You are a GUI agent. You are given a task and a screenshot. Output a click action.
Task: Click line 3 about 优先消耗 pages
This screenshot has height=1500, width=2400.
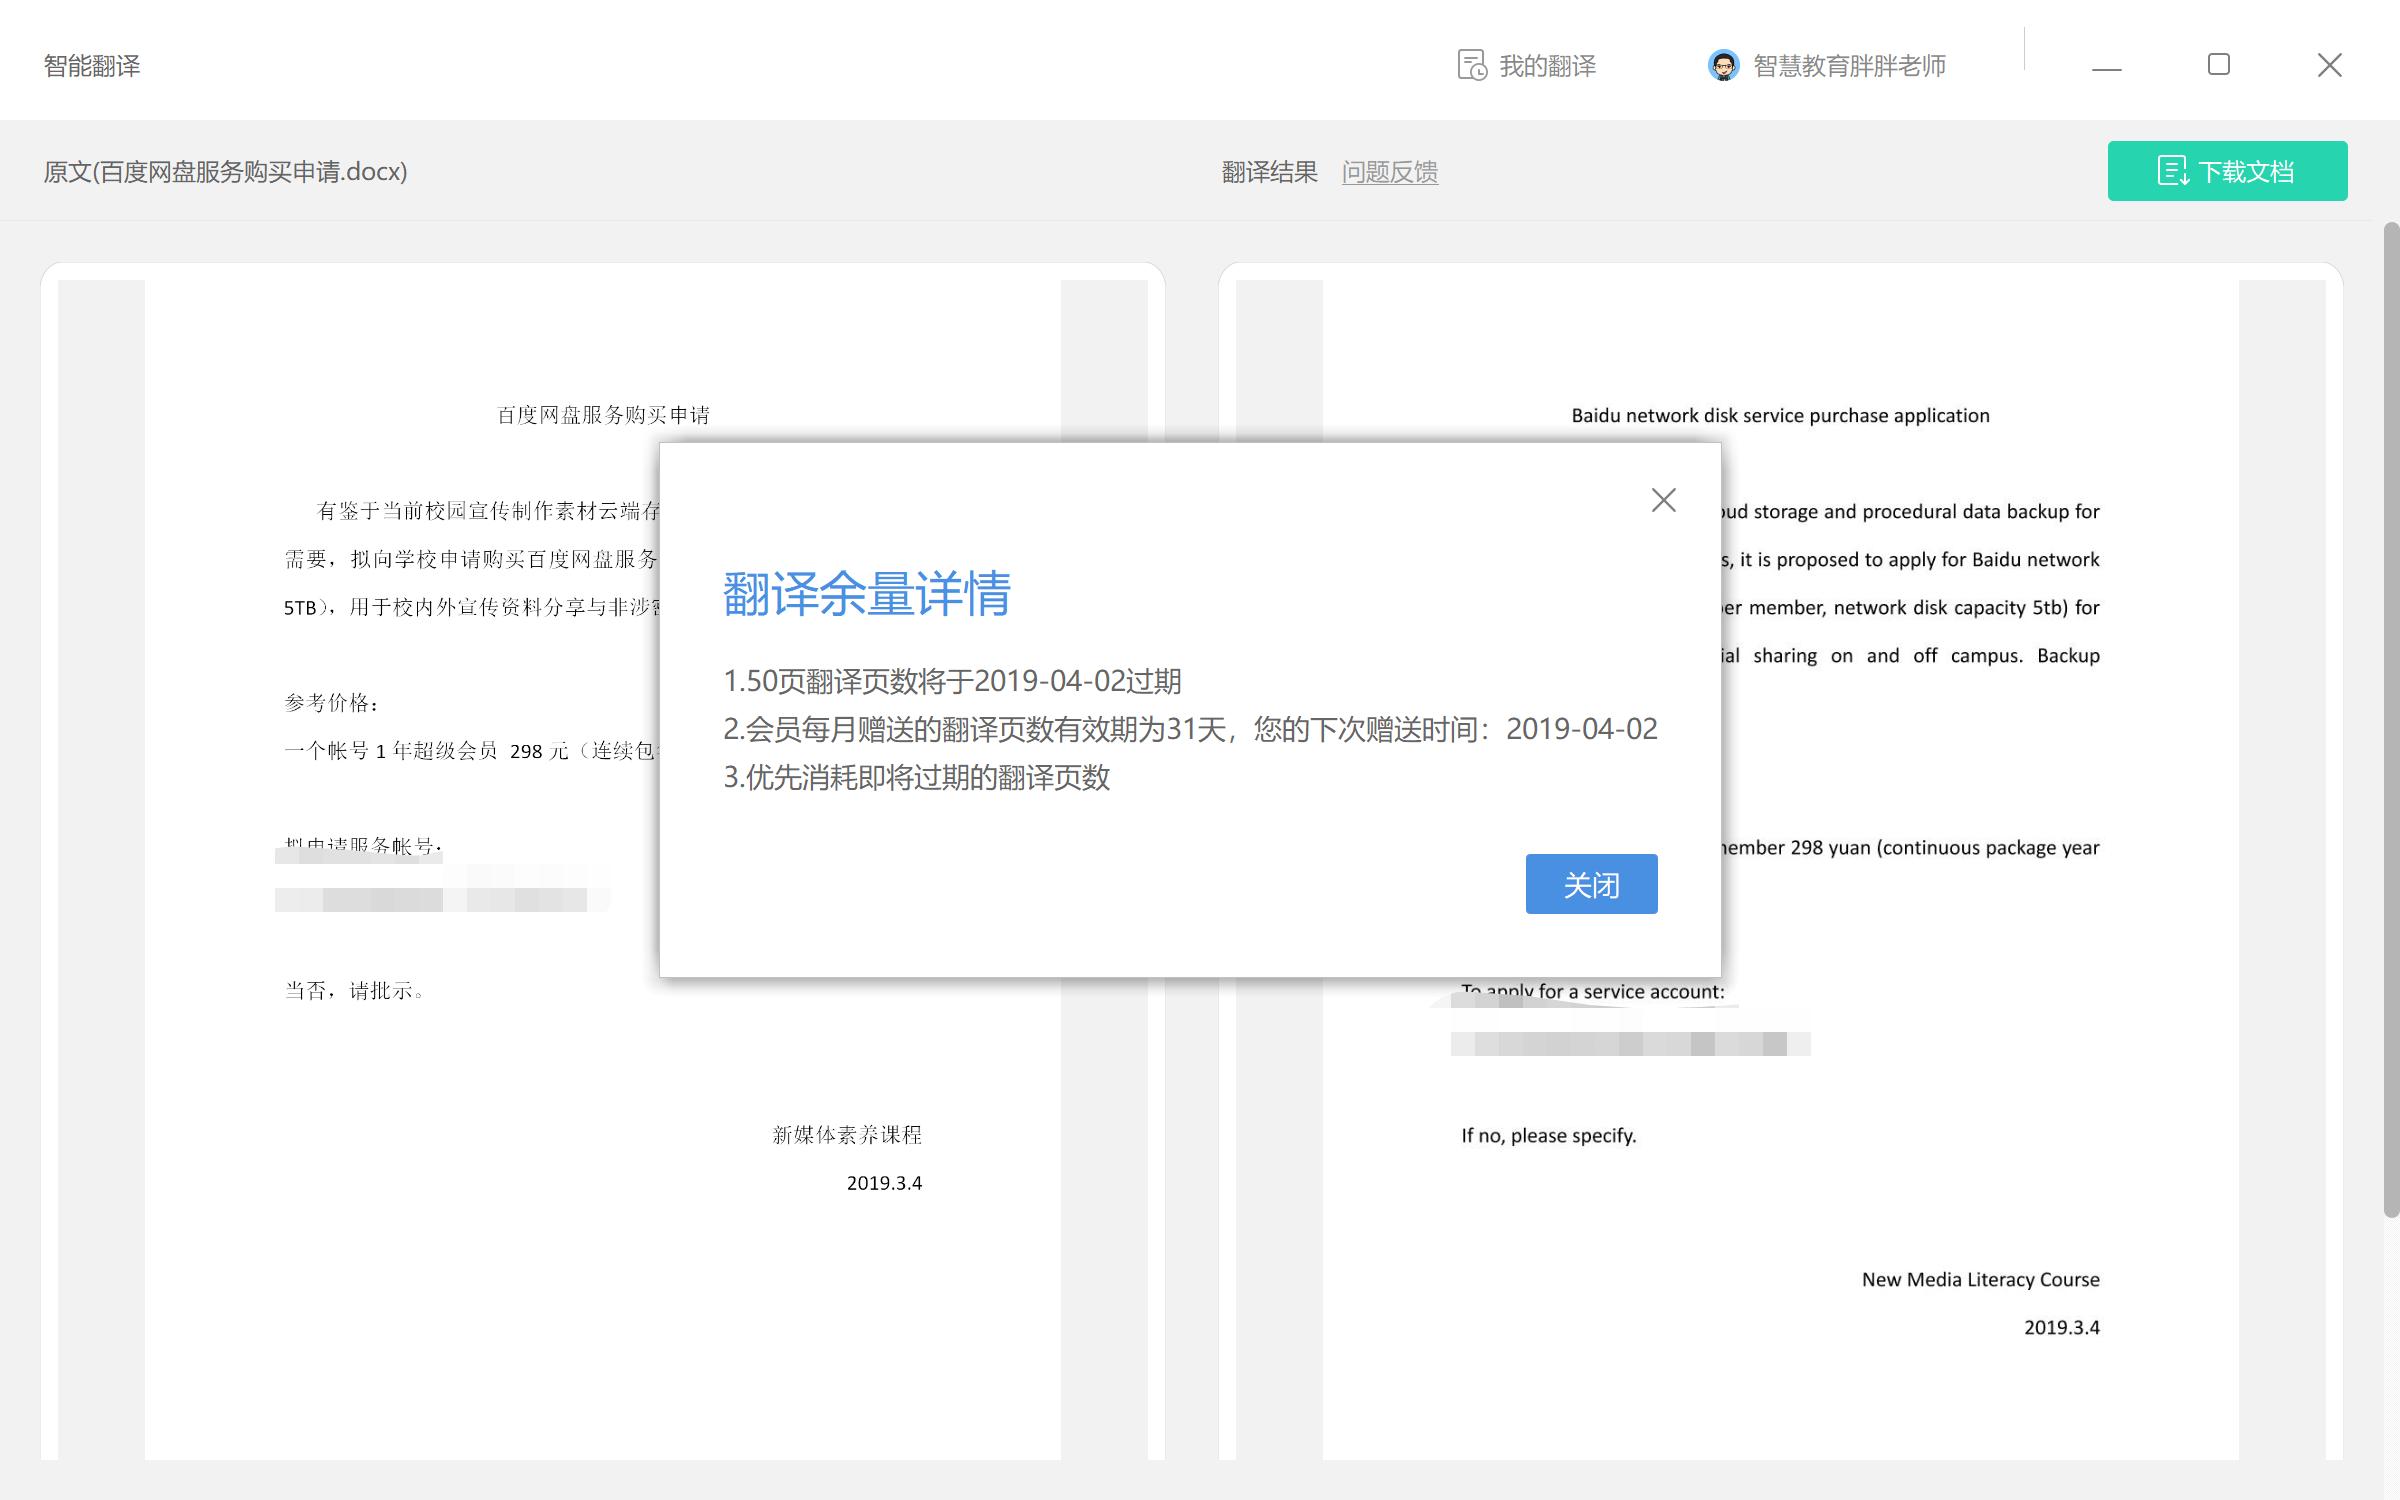[921, 776]
